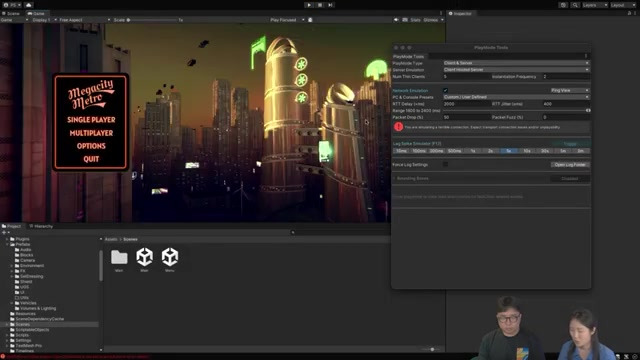The height and width of the screenshot is (360, 640).
Task: Select the 5s lag spike duration
Action: (x=509, y=151)
